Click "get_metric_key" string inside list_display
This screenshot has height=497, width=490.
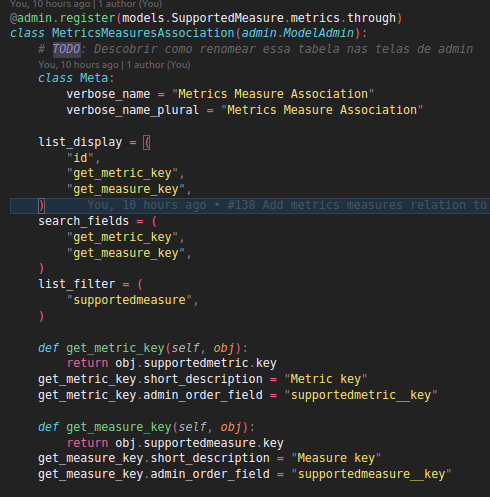tap(122, 173)
